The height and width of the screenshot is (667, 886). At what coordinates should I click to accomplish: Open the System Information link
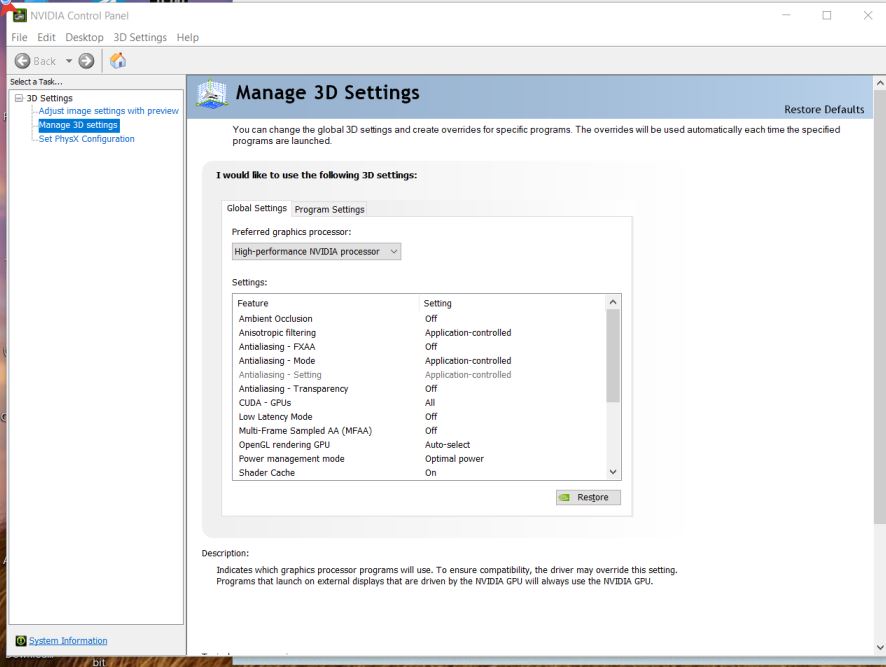(x=68, y=640)
